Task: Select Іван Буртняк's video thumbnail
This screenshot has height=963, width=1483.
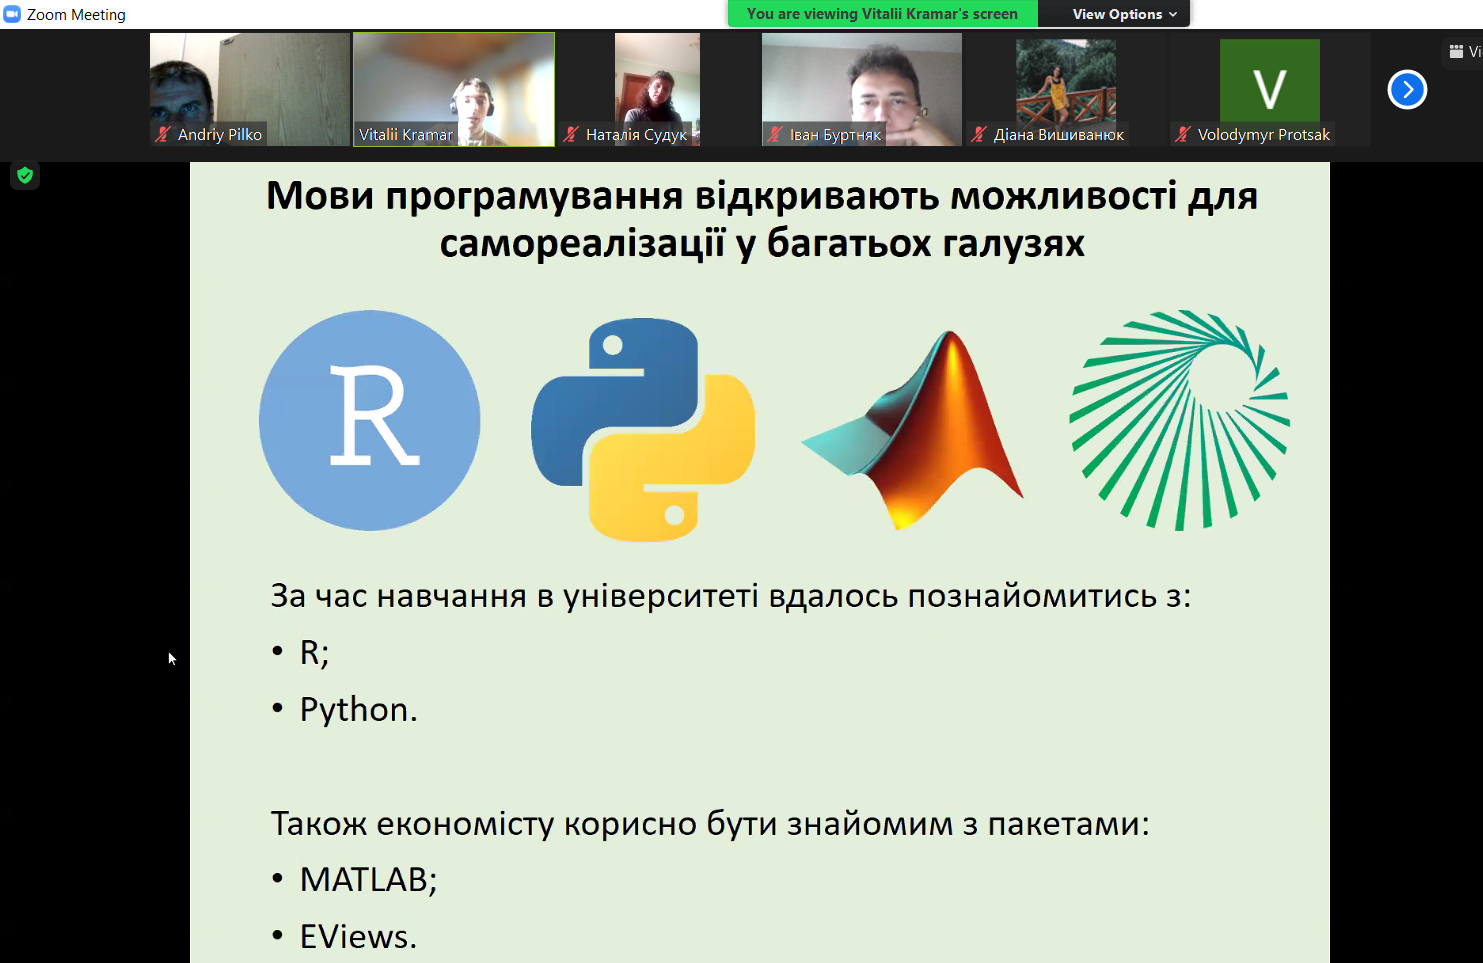Action: point(862,90)
